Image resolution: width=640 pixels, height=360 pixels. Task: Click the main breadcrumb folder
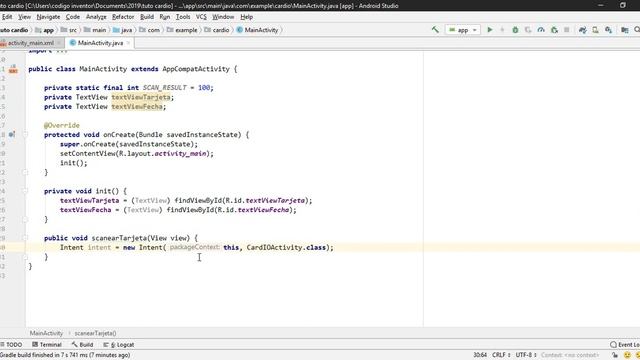pyautogui.click(x=95, y=30)
